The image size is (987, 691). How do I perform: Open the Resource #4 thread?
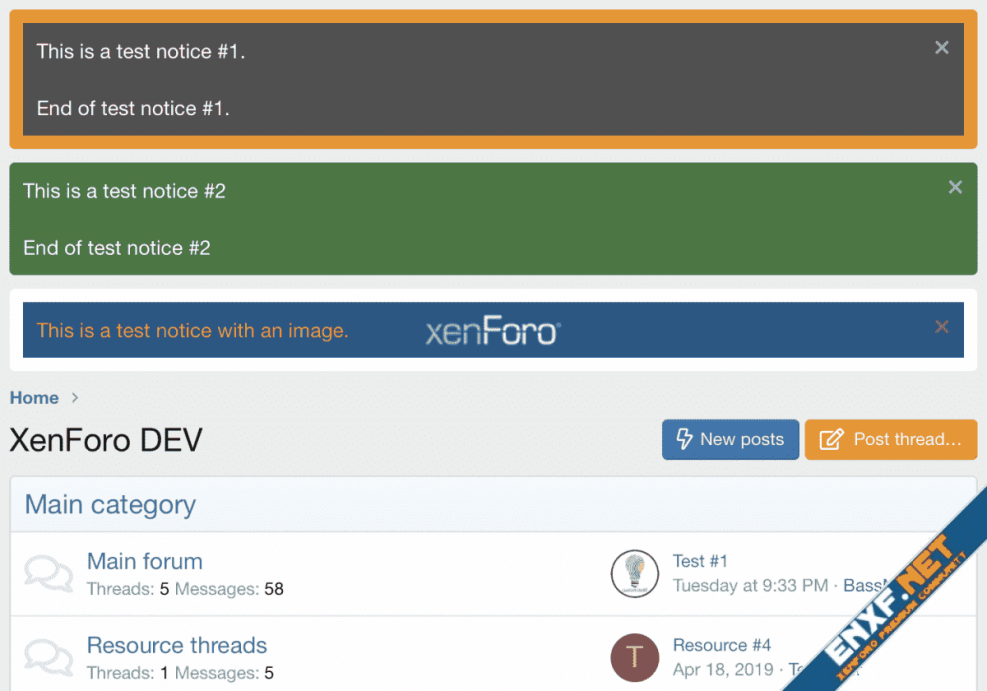[721, 646]
